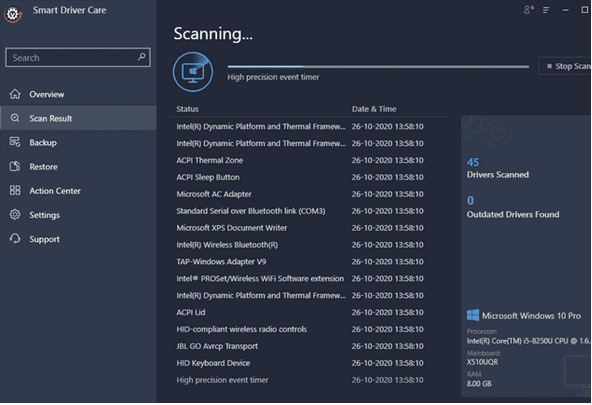Click the Settings gear icon
592x405 pixels.
15,215
